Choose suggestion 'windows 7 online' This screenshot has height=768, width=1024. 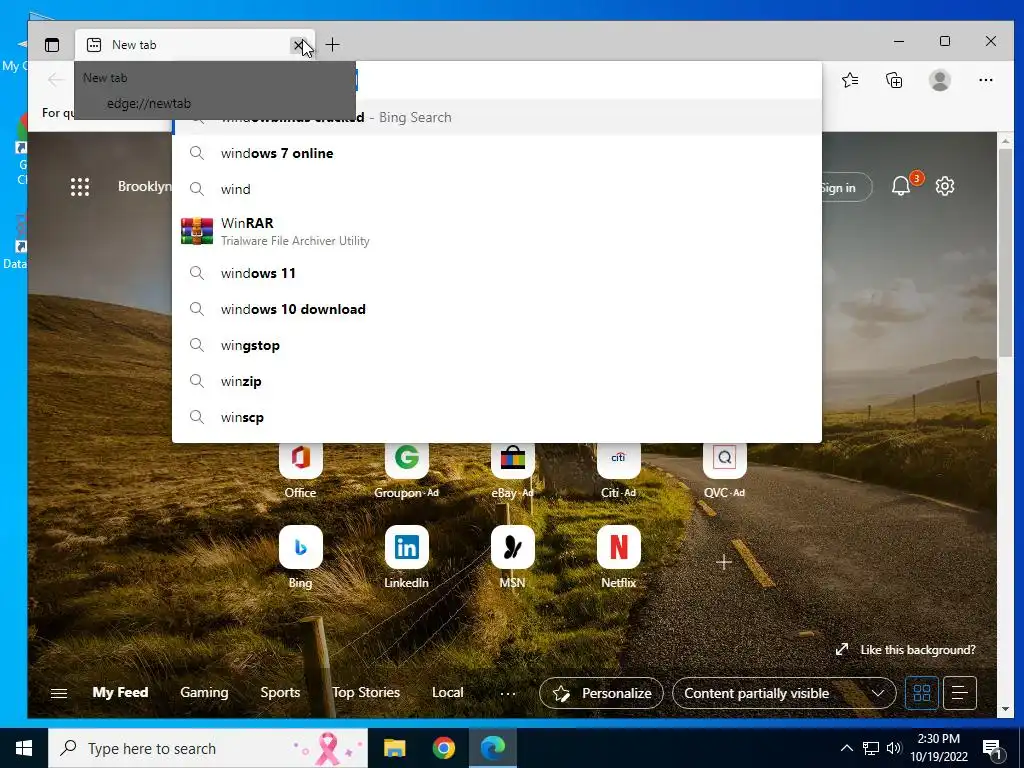point(496,153)
